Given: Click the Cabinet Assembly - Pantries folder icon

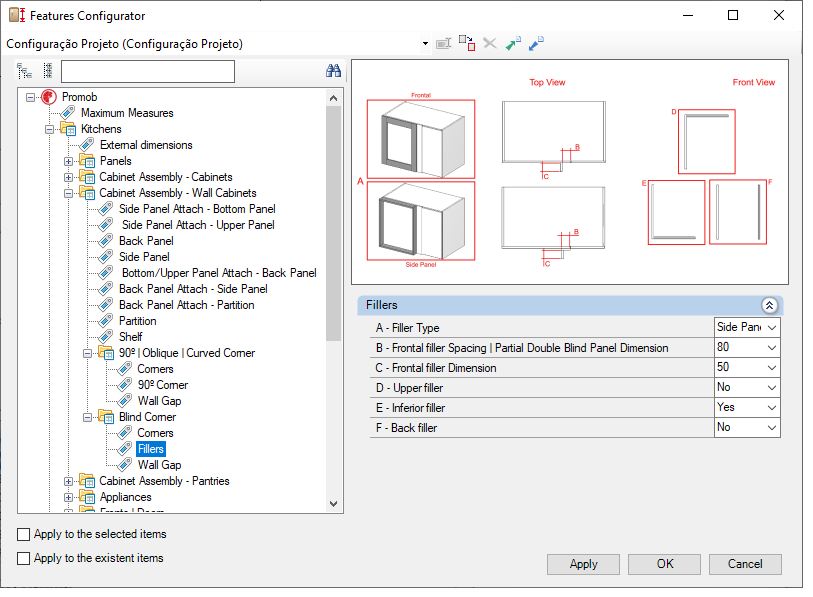Looking at the screenshot, I should point(87,481).
